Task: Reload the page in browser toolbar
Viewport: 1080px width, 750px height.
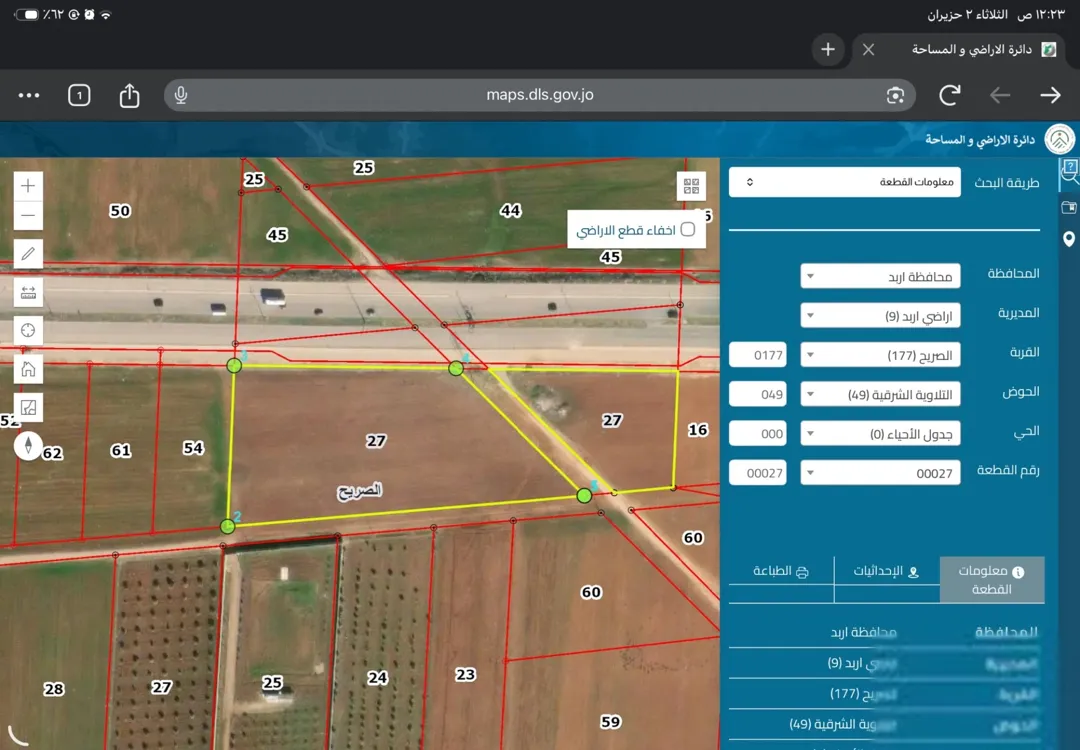Action: (950, 95)
